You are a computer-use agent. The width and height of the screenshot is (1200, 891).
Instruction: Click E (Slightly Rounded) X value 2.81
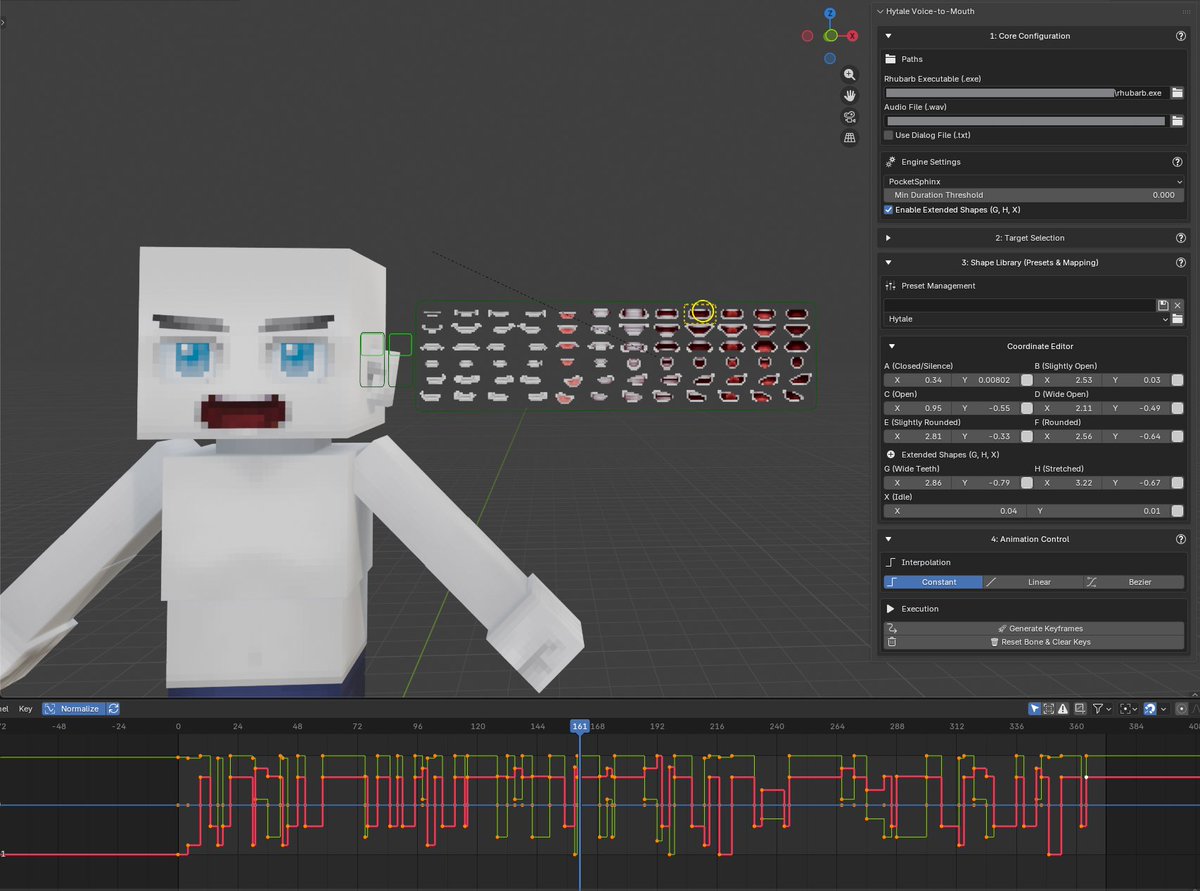point(918,436)
